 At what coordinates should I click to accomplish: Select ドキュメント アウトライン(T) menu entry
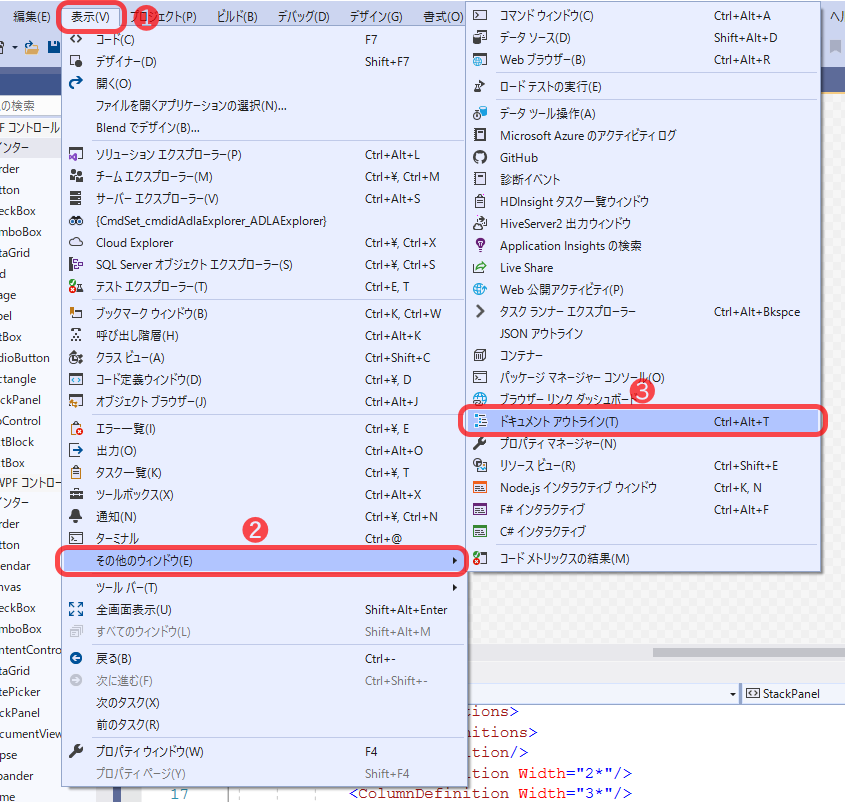[x=642, y=421]
